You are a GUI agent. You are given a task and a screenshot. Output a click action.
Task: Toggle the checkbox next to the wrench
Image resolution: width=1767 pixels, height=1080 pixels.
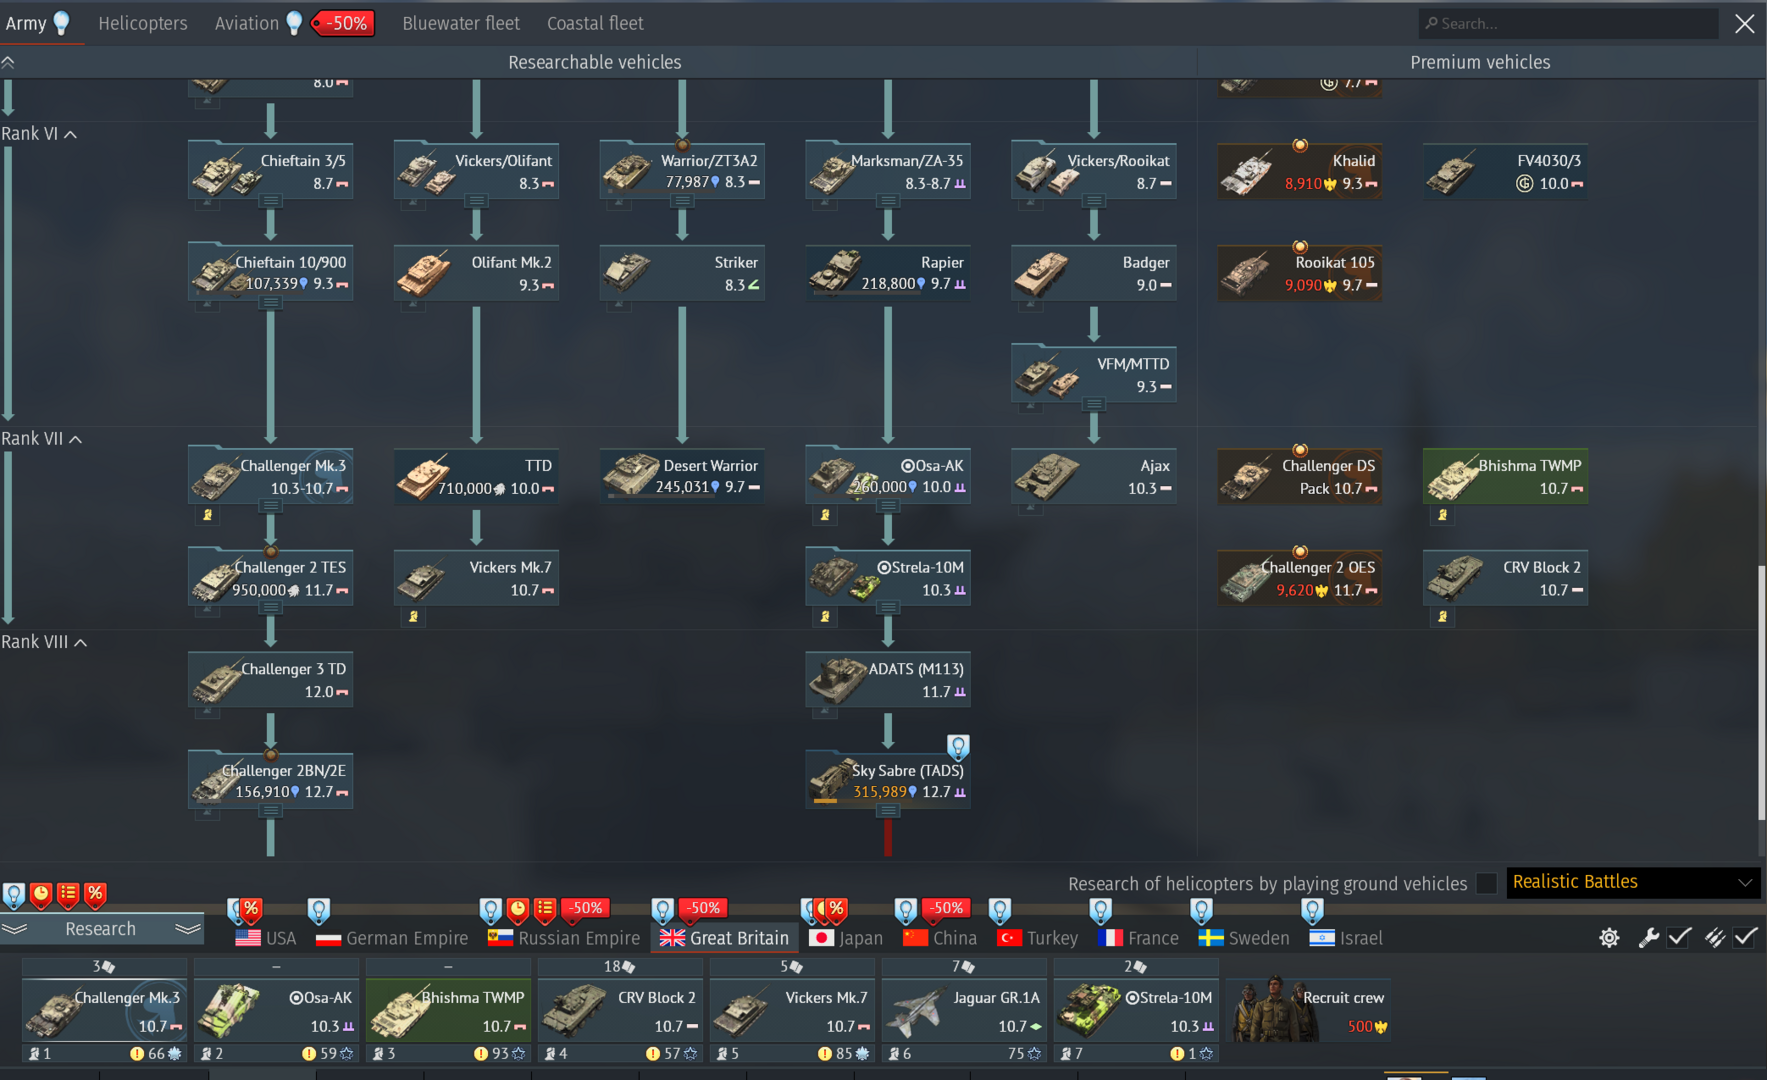(x=1680, y=937)
